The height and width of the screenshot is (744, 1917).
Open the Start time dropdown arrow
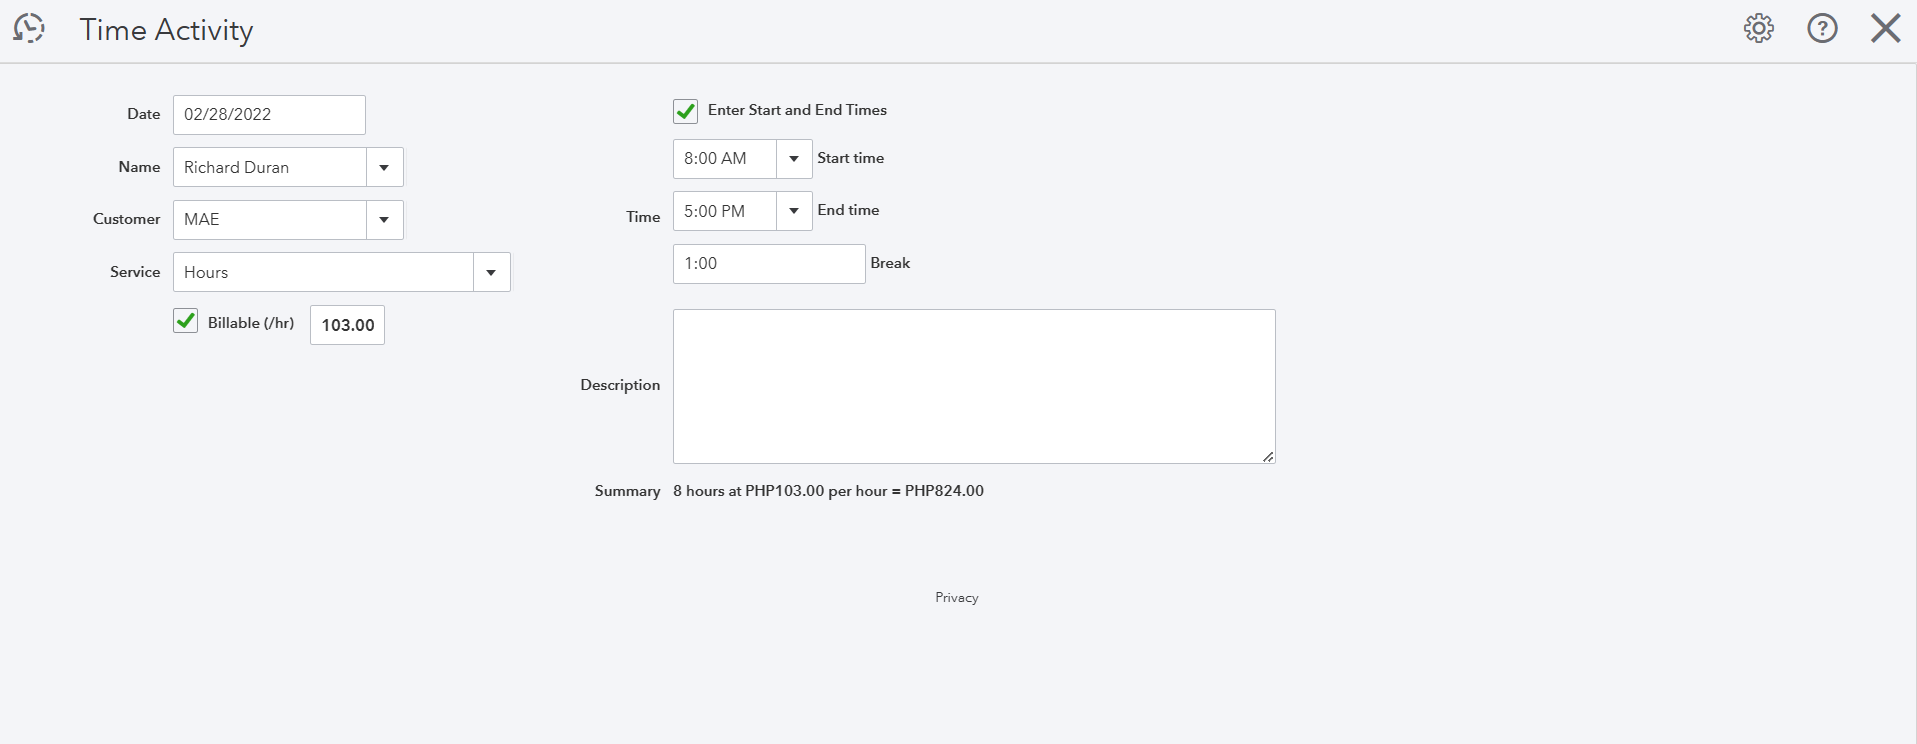click(794, 159)
